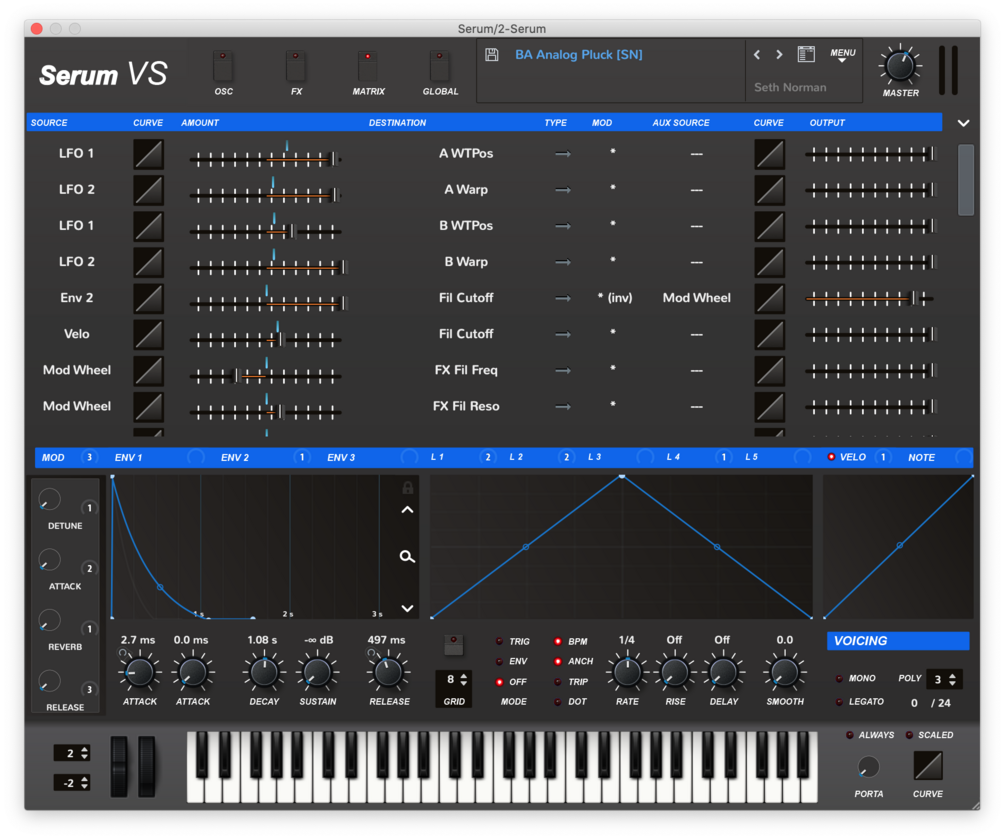Click the type arrow for A WTPos row
Screen dimensions: 1005x839
click(x=563, y=154)
